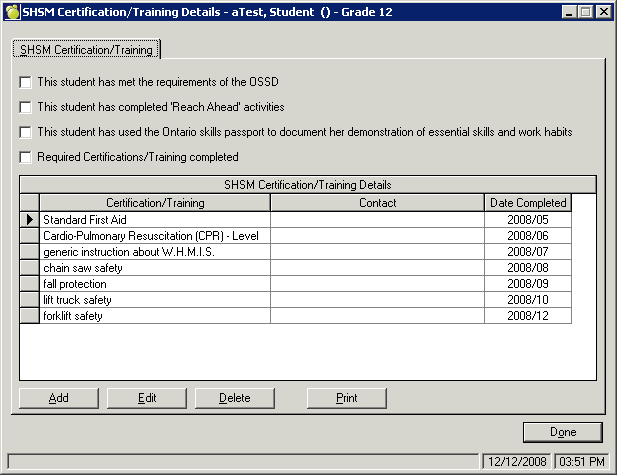
Task: Select the Standard First Aid row
Action: coord(154,219)
